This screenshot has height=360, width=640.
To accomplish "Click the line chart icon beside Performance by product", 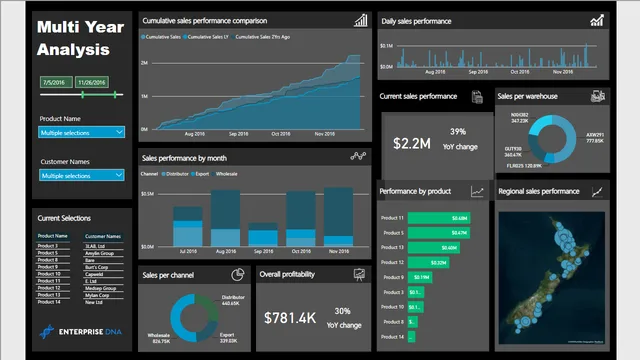I will coord(477,191).
